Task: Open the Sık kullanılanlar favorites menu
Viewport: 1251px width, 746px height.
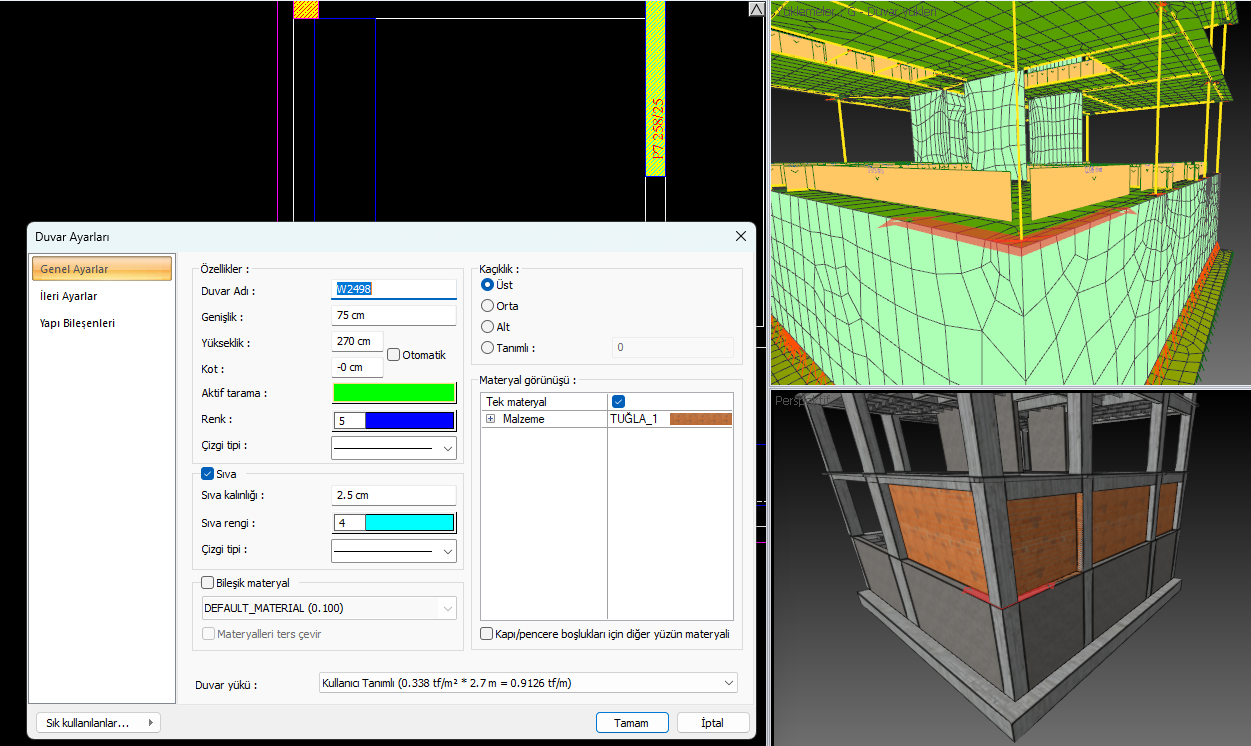Action: coord(97,723)
